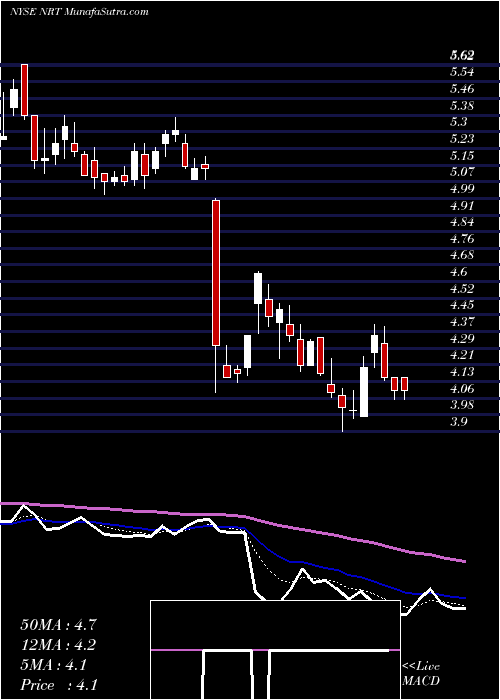Click the 4.68 price axis label
The image size is (500, 700).
[x=462, y=255]
